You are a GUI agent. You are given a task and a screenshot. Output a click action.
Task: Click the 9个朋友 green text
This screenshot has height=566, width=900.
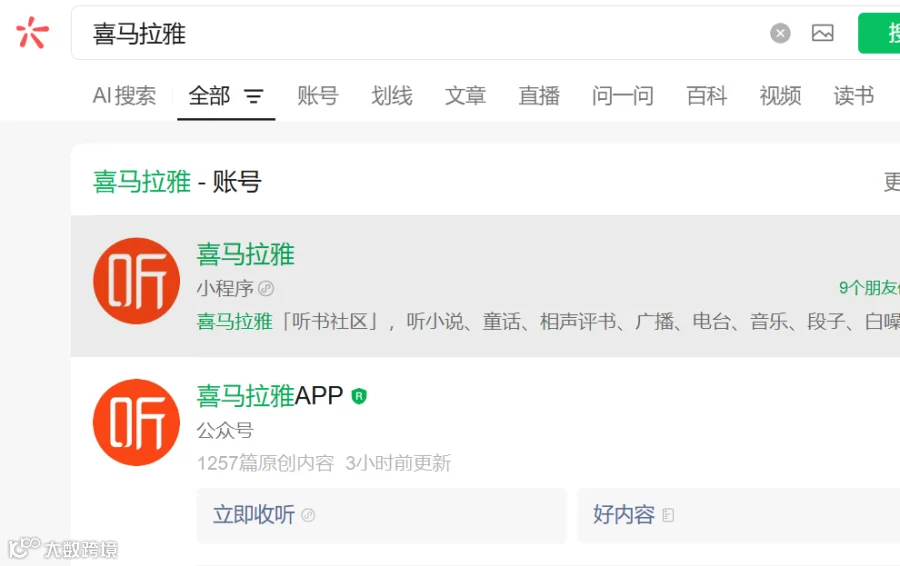(x=869, y=287)
